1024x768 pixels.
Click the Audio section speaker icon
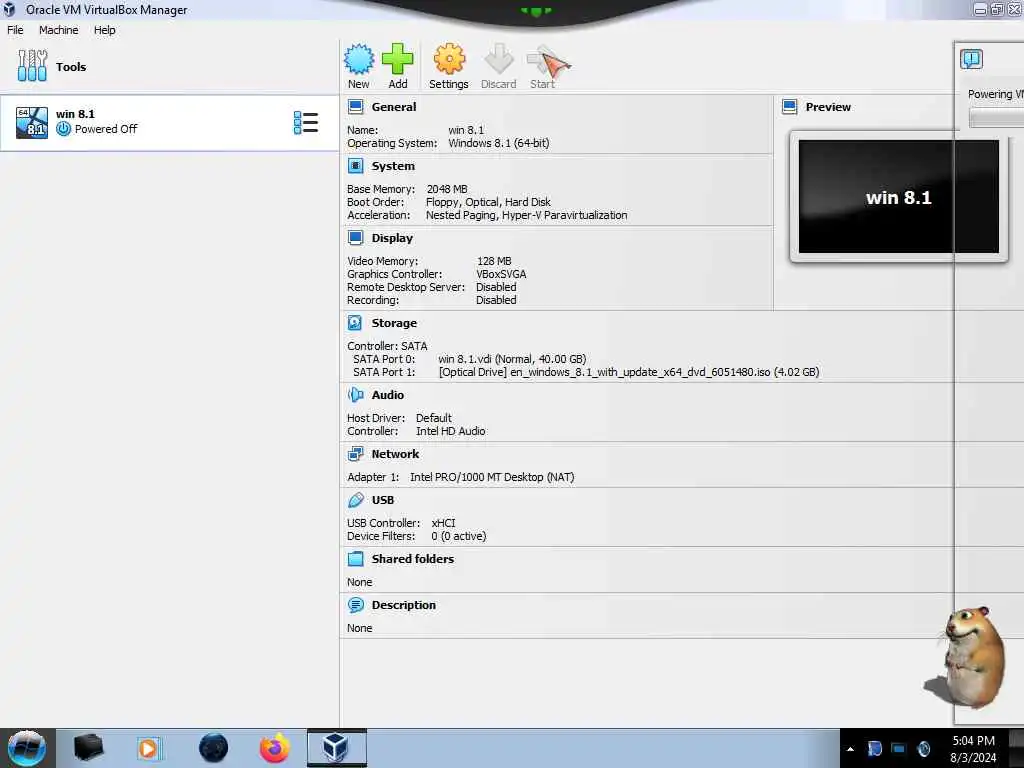tap(355, 394)
